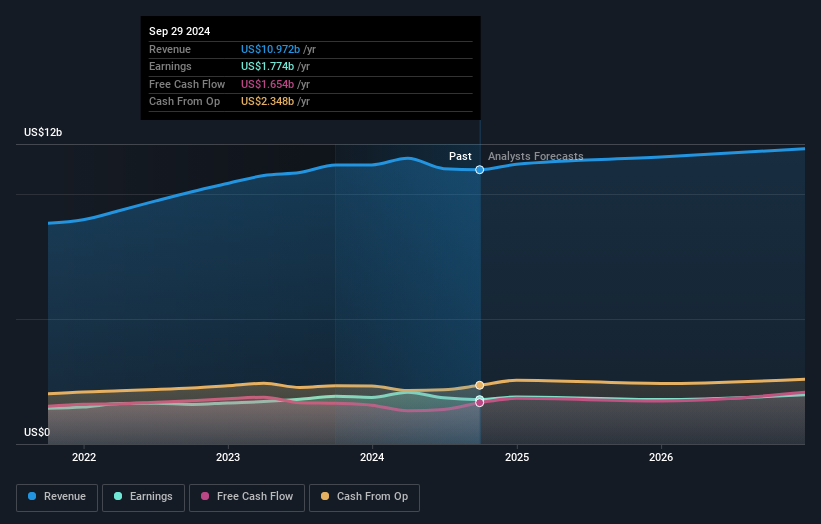Click the US$0 y-axis label
This screenshot has height=524, width=821.
(x=37, y=432)
